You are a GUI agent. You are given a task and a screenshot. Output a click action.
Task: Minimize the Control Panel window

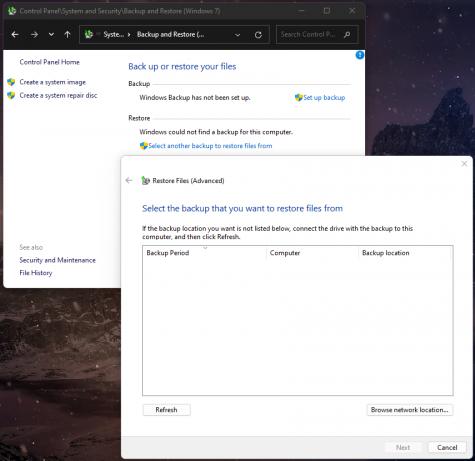(x=301, y=11)
